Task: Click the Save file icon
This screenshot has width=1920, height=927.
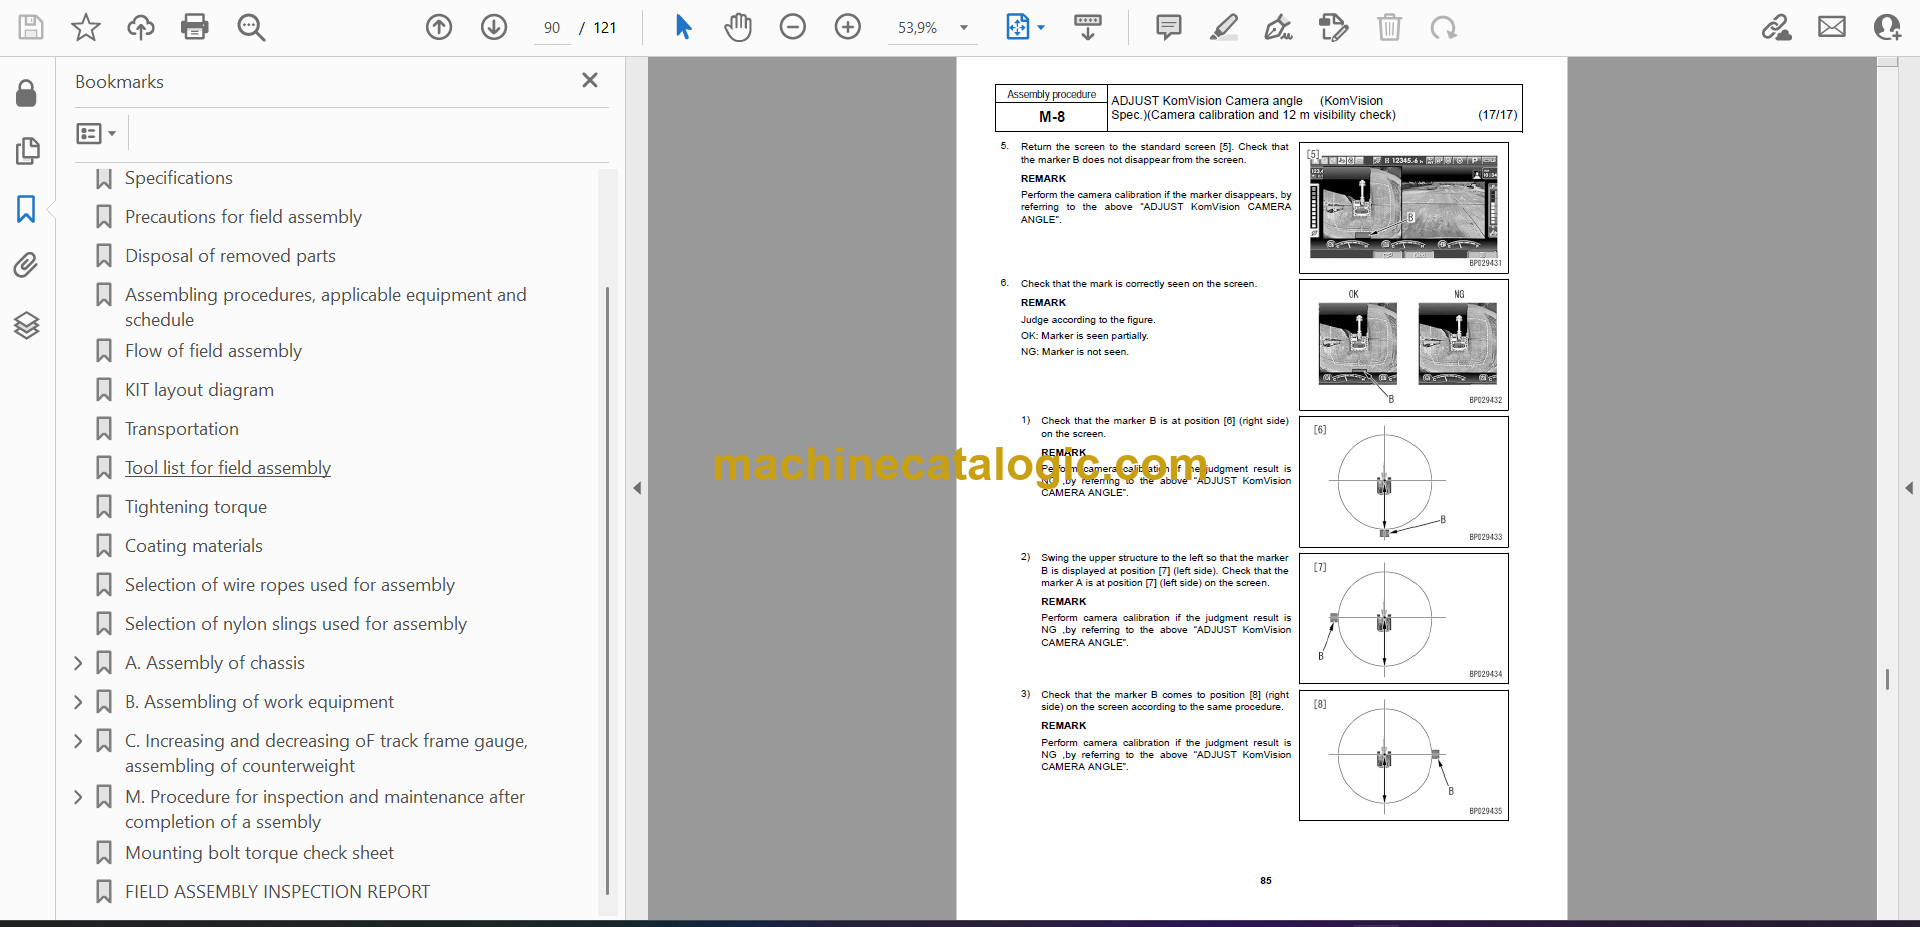Action: [31, 27]
